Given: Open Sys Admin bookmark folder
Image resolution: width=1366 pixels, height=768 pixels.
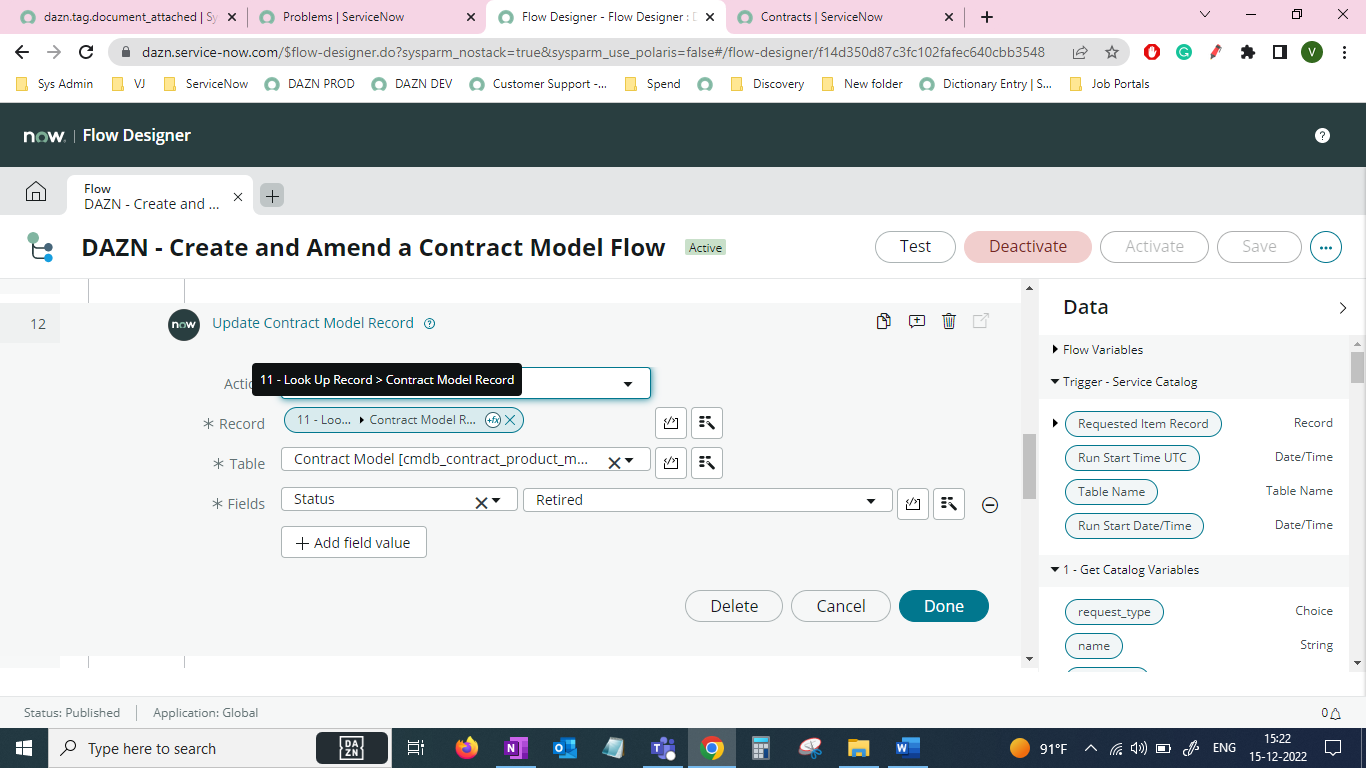Looking at the screenshot, I should (55, 84).
